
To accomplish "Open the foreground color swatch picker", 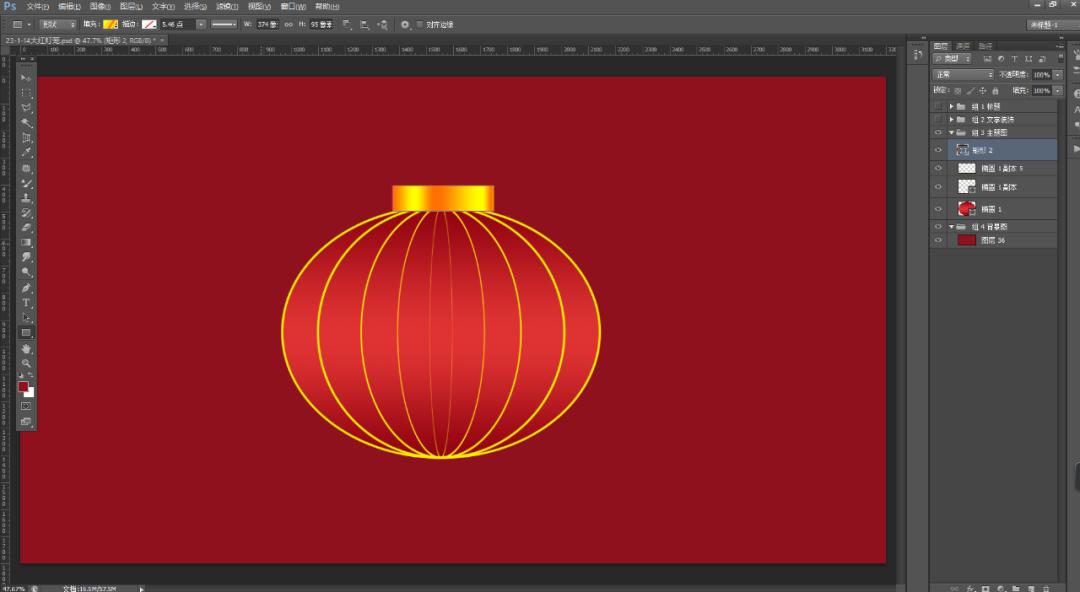I will pyautogui.click(x=24, y=387).
